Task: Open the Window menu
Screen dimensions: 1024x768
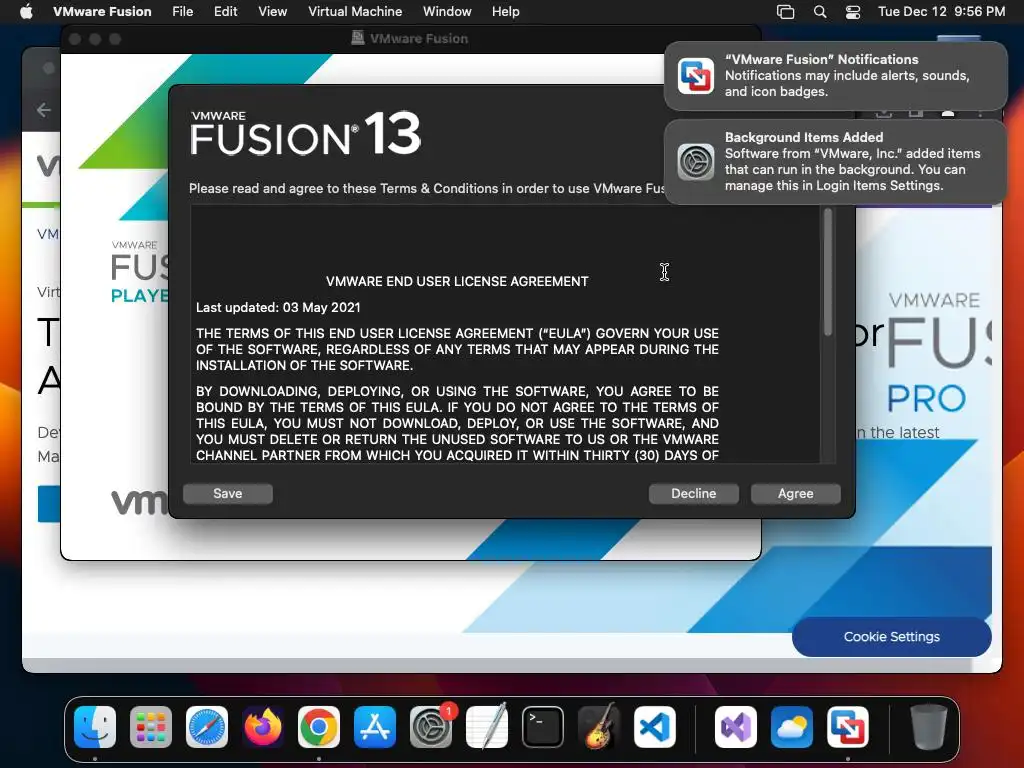Action: tap(447, 11)
